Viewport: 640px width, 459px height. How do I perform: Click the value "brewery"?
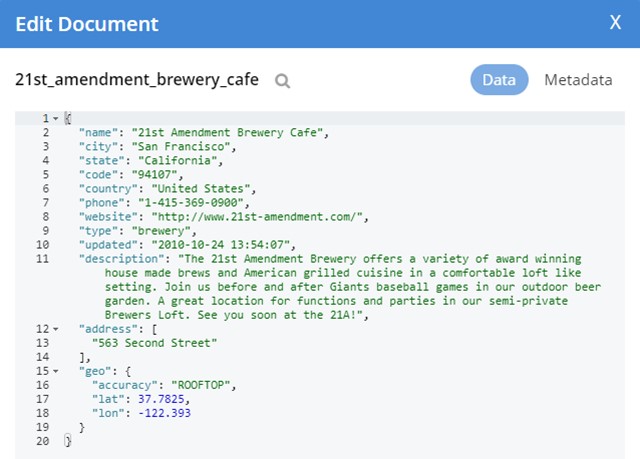161,231
